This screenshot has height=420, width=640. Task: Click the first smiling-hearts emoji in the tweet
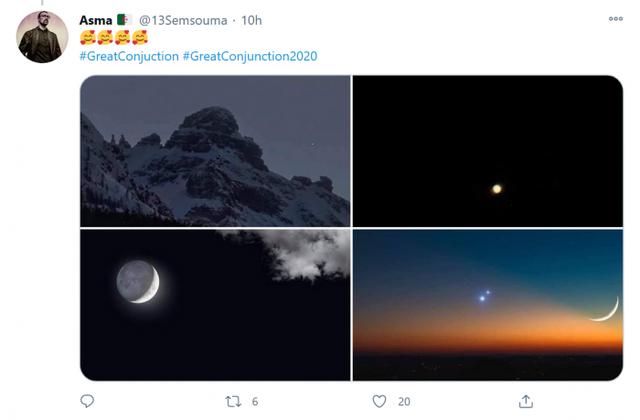(x=87, y=38)
